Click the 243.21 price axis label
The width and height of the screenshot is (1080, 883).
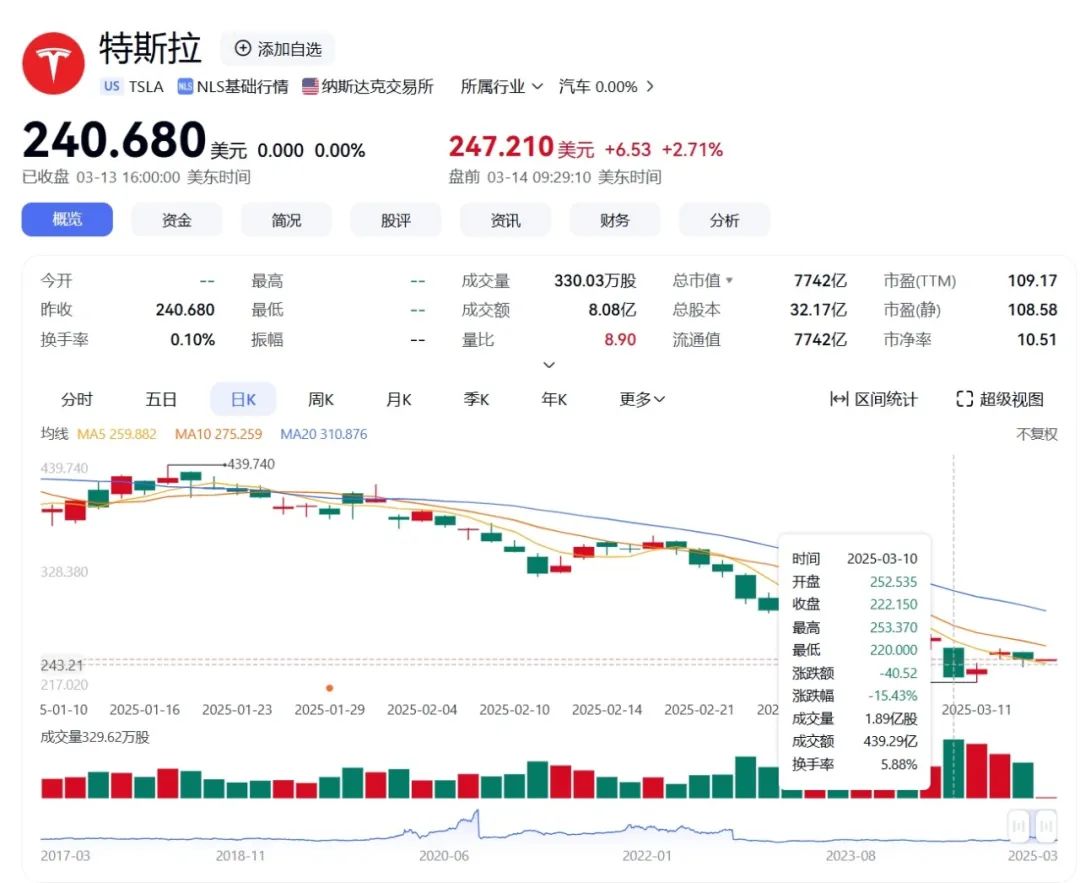point(62,665)
